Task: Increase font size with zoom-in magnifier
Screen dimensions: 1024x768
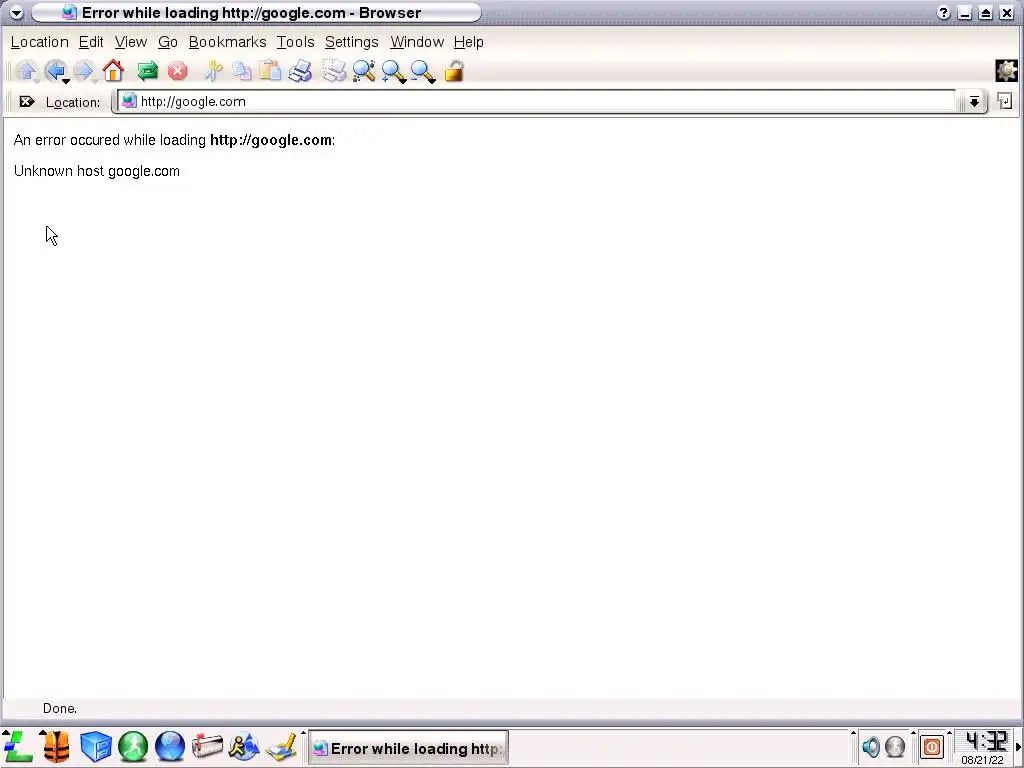Action: [394, 71]
